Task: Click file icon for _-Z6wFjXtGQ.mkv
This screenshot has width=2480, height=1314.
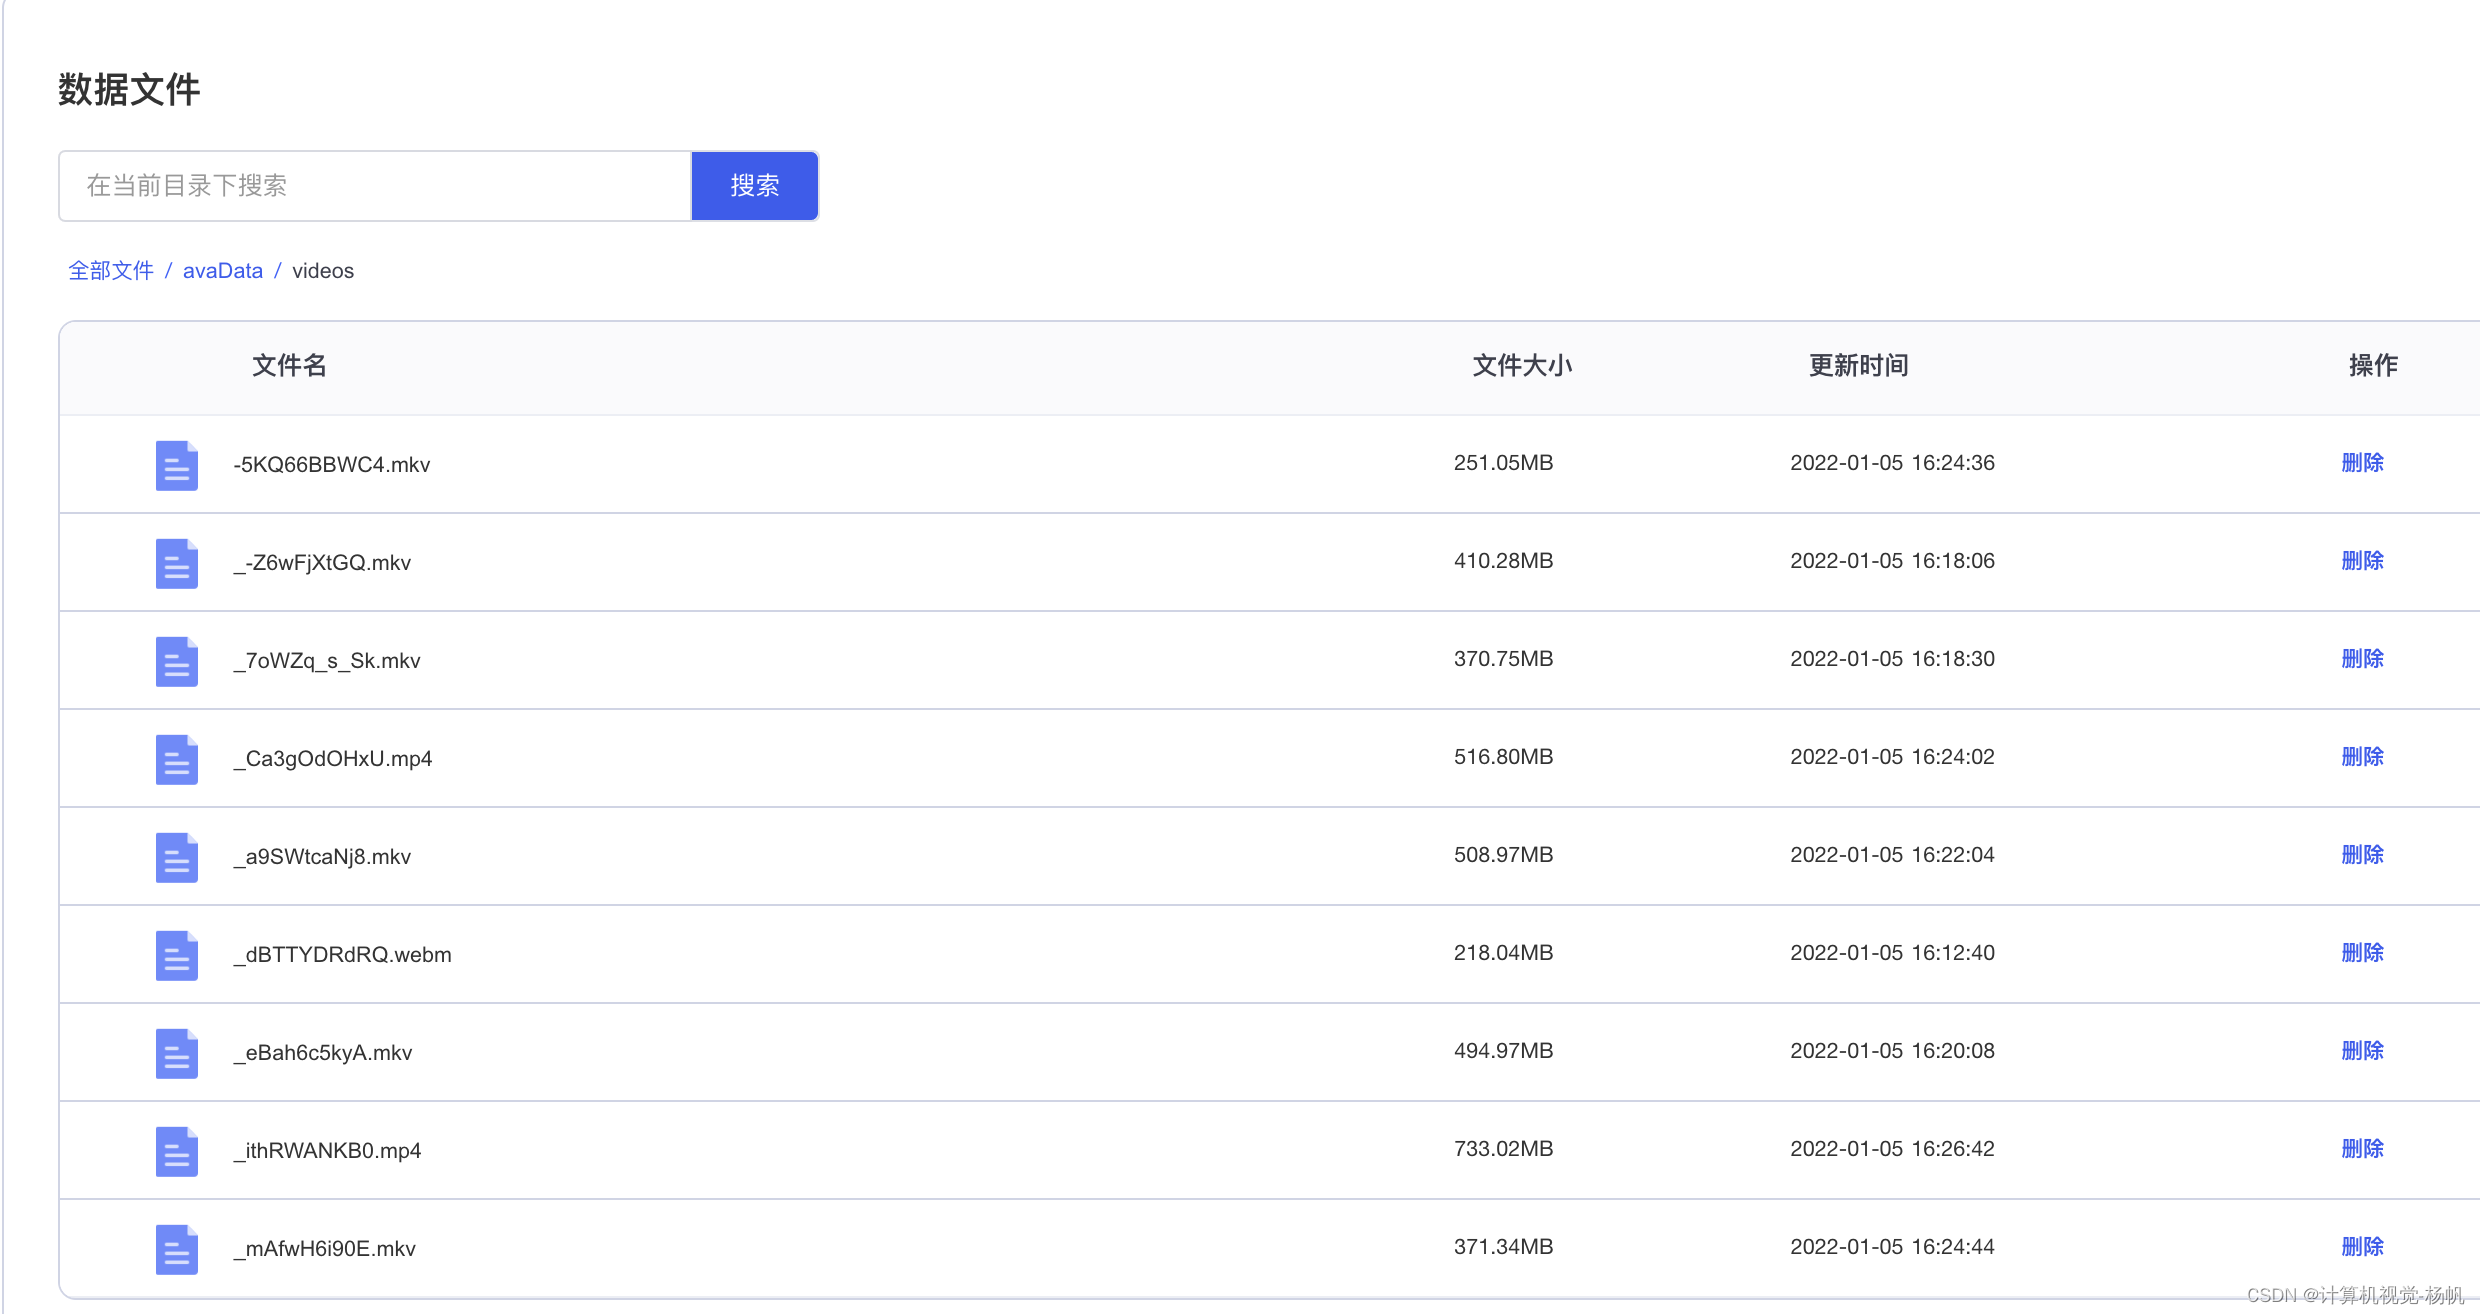Action: coord(176,563)
